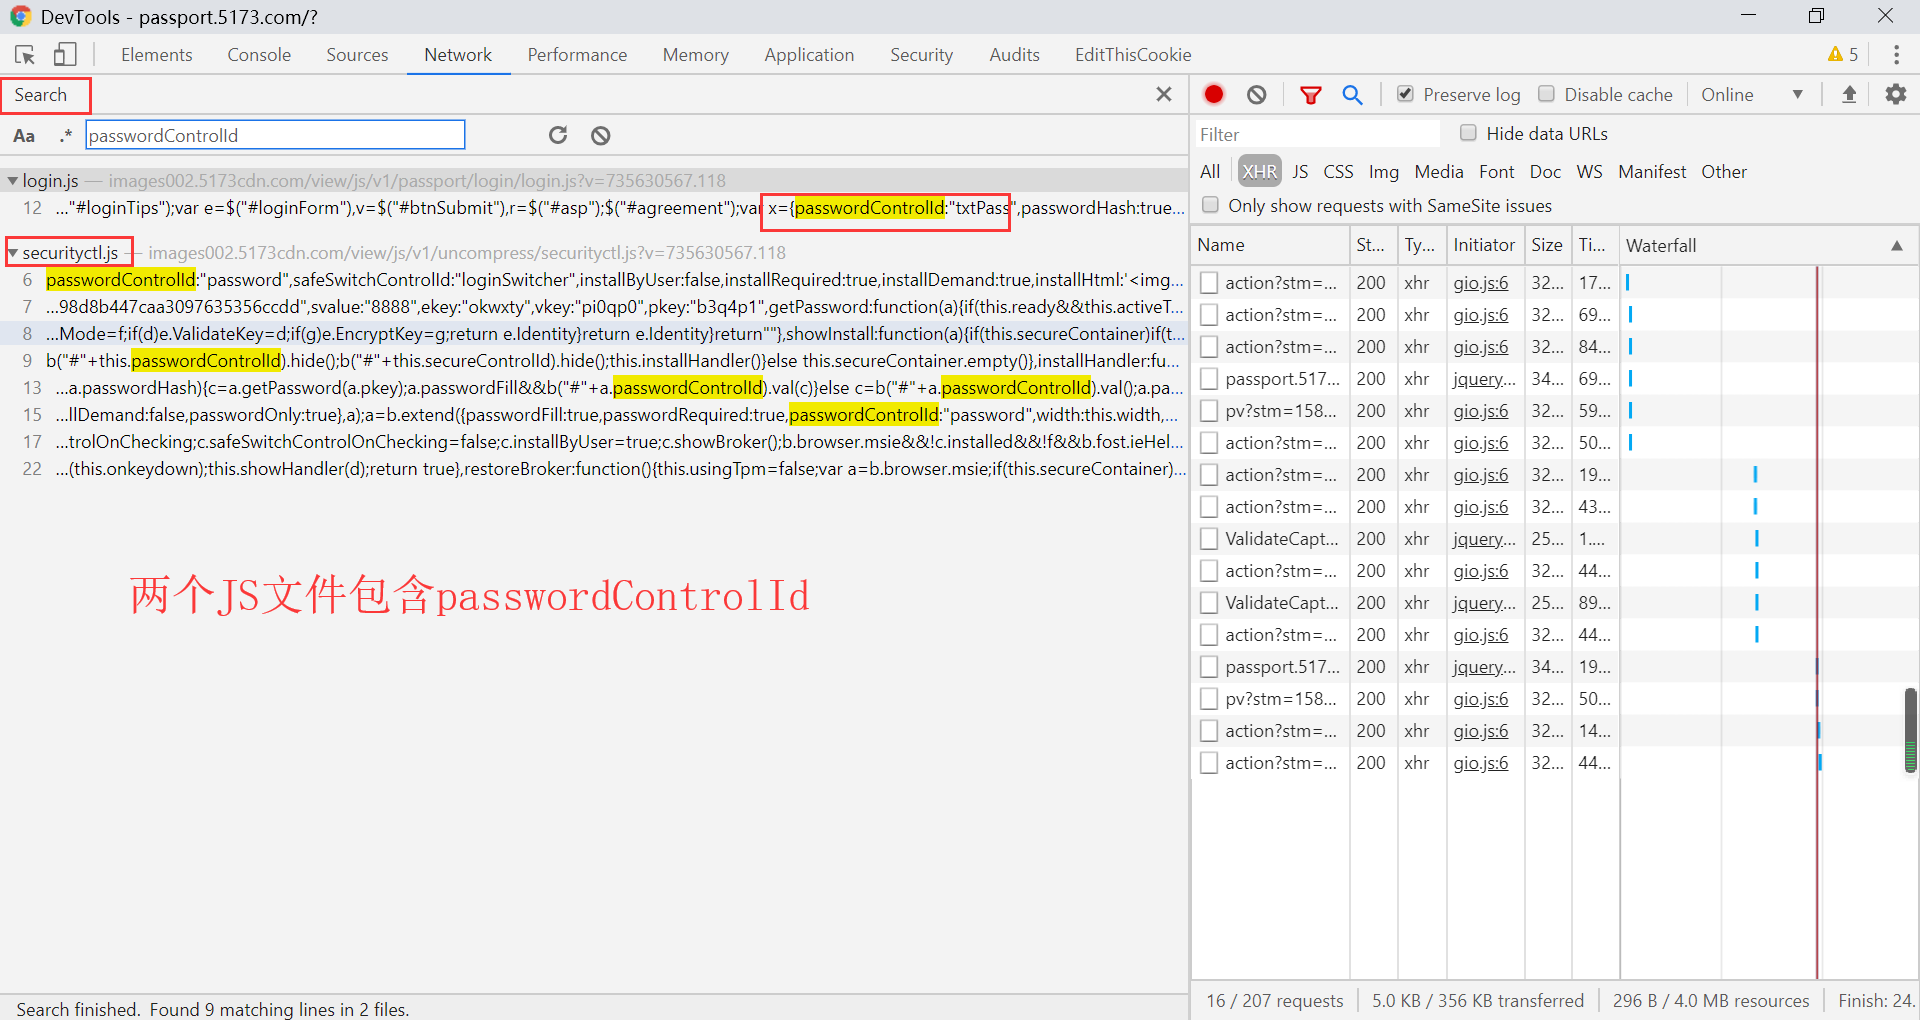Switch to the Application tab
The width and height of the screenshot is (1920, 1020).
pyautogui.click(x=809, y=55)
